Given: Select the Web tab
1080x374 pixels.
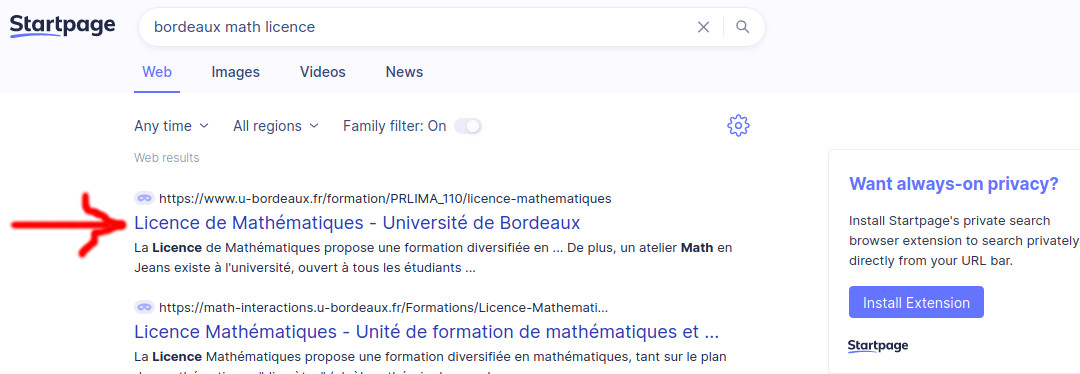Looking at the screenshot, I should [157, 72].
